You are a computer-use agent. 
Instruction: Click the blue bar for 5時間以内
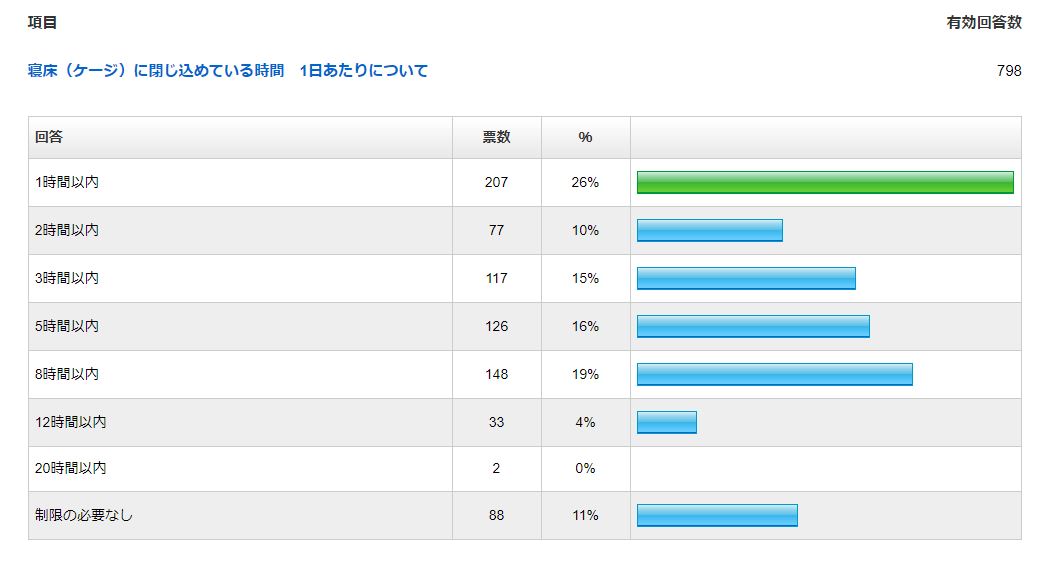tap(753, 326)
